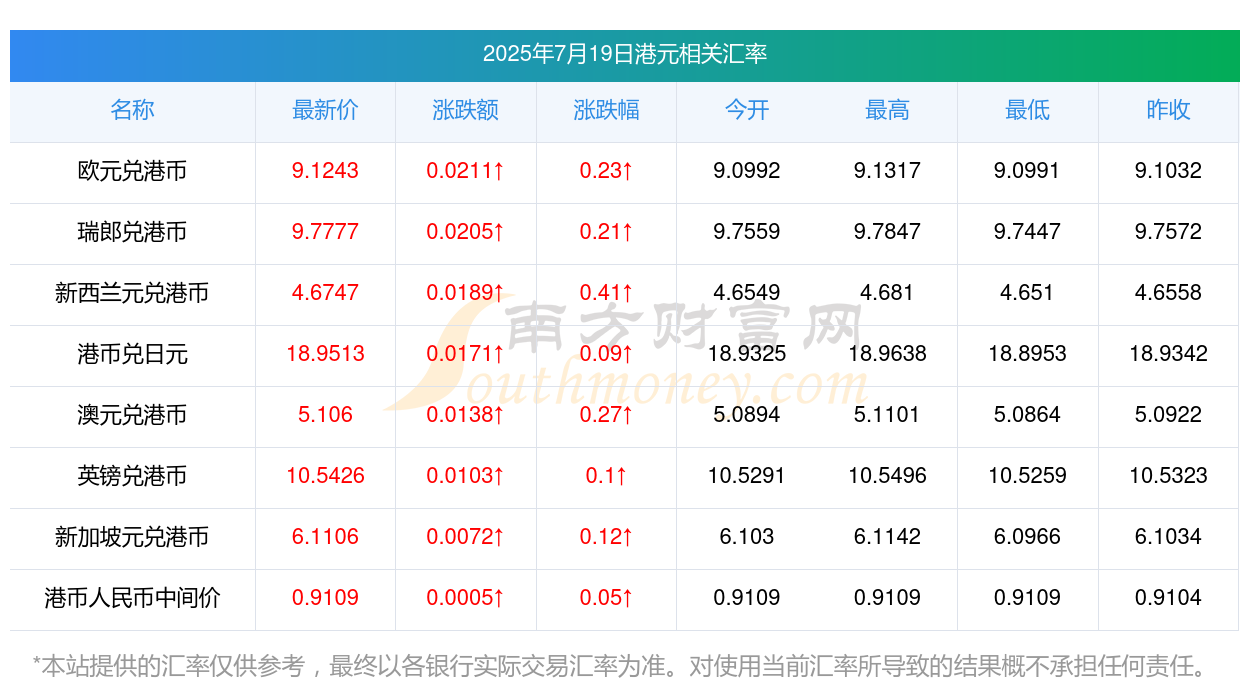Click change percent 0.12↑
The image size is (1250, 698).
click(606, 537)
